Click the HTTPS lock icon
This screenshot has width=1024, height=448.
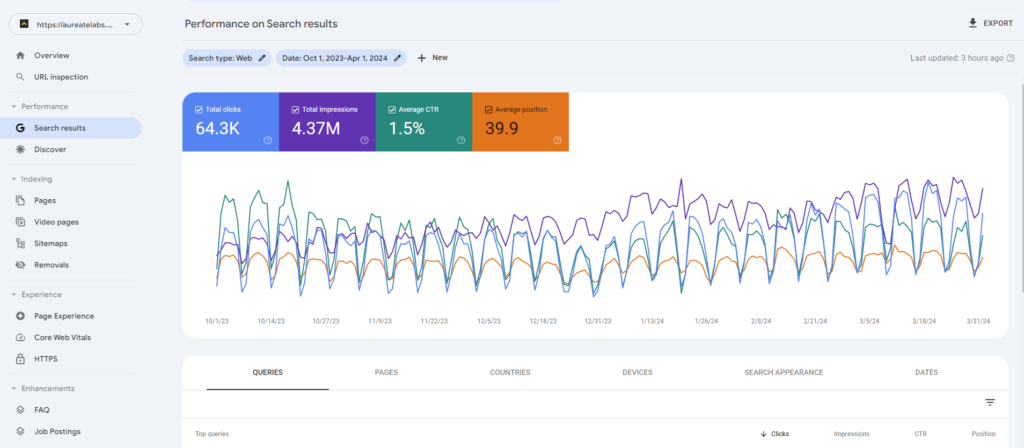[x=21, y=359]
